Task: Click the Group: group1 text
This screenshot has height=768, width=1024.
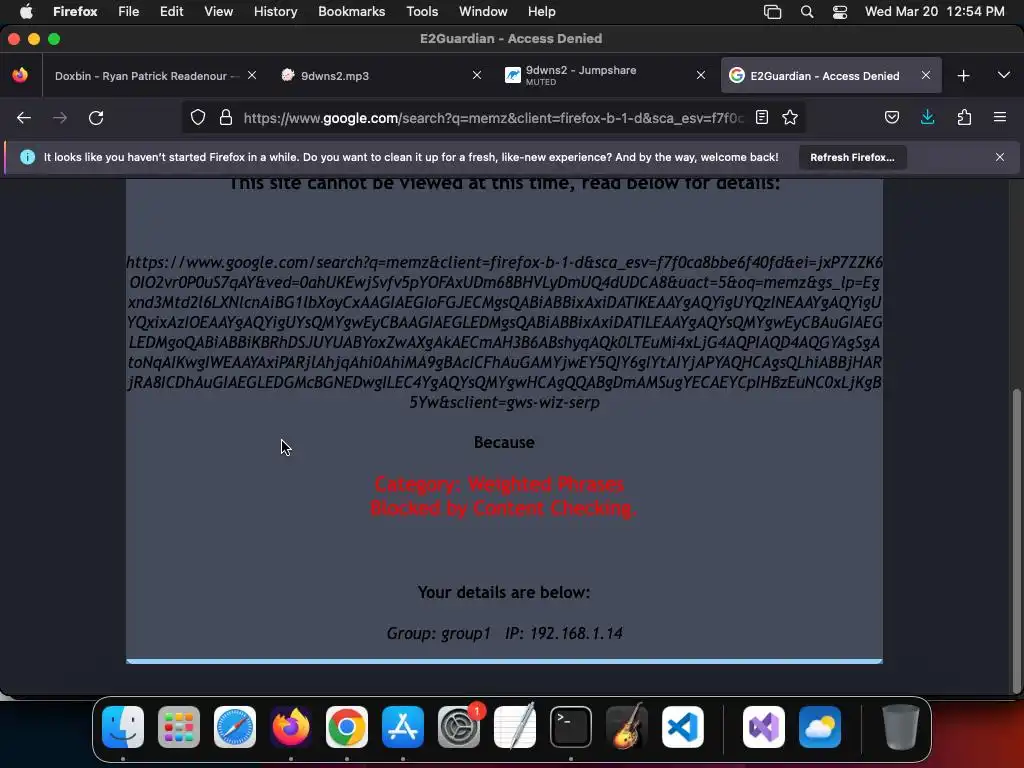Action: [438, 633]
